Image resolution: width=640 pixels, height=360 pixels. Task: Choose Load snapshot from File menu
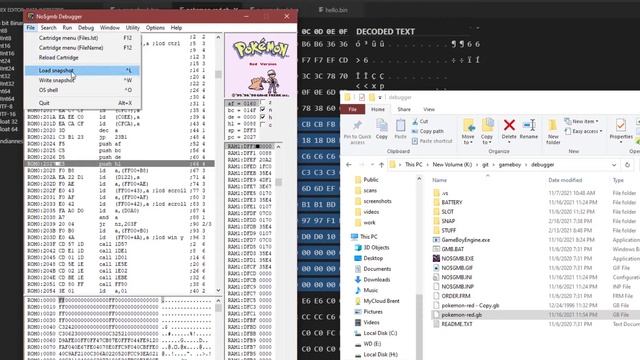tap(82, 71)
